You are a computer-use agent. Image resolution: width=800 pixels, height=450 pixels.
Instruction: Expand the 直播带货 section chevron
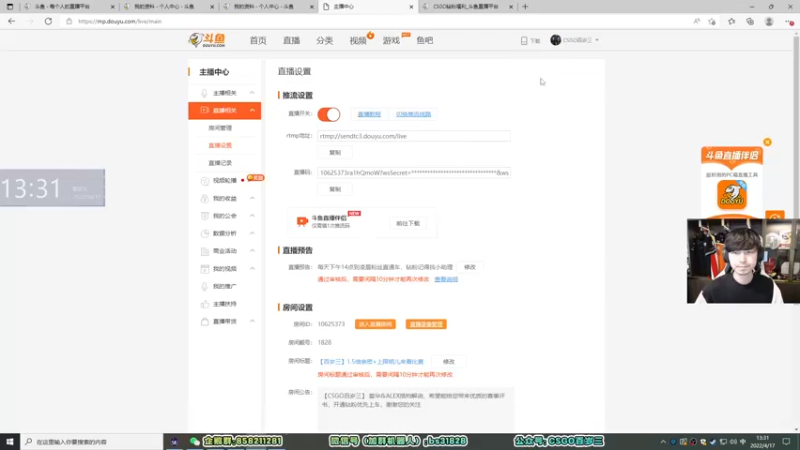pyautogui.click(x=252, y=321)
